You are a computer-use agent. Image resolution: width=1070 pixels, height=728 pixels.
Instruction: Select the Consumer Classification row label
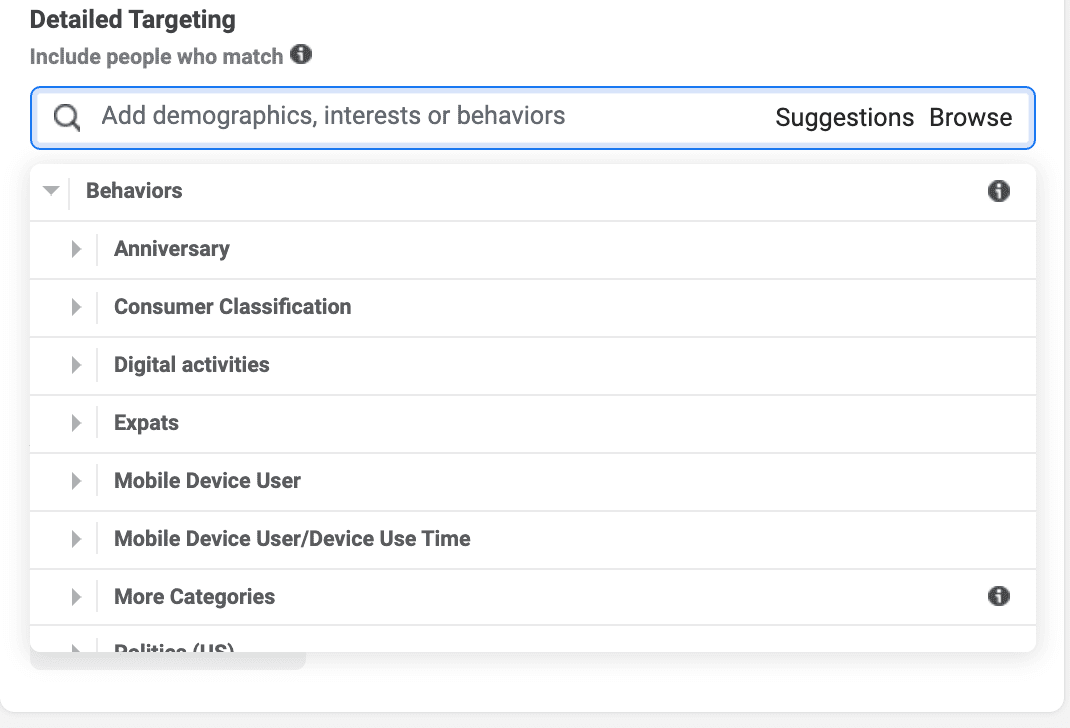[232, 307]
